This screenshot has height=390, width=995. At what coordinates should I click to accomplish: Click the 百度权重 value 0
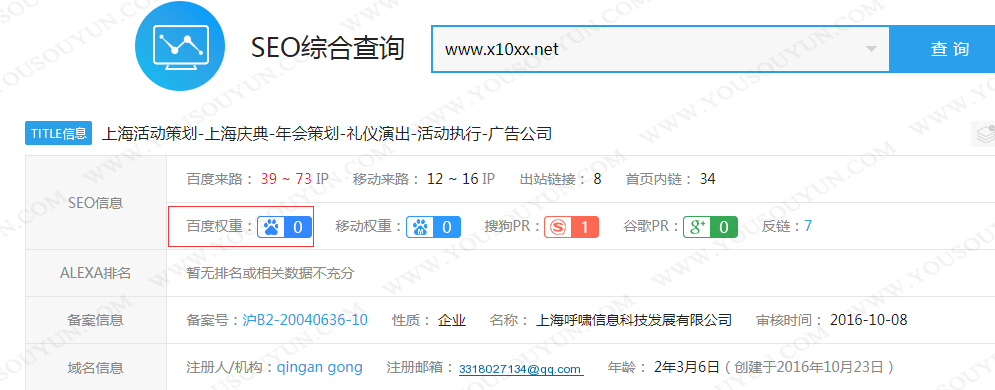[298, 227]
